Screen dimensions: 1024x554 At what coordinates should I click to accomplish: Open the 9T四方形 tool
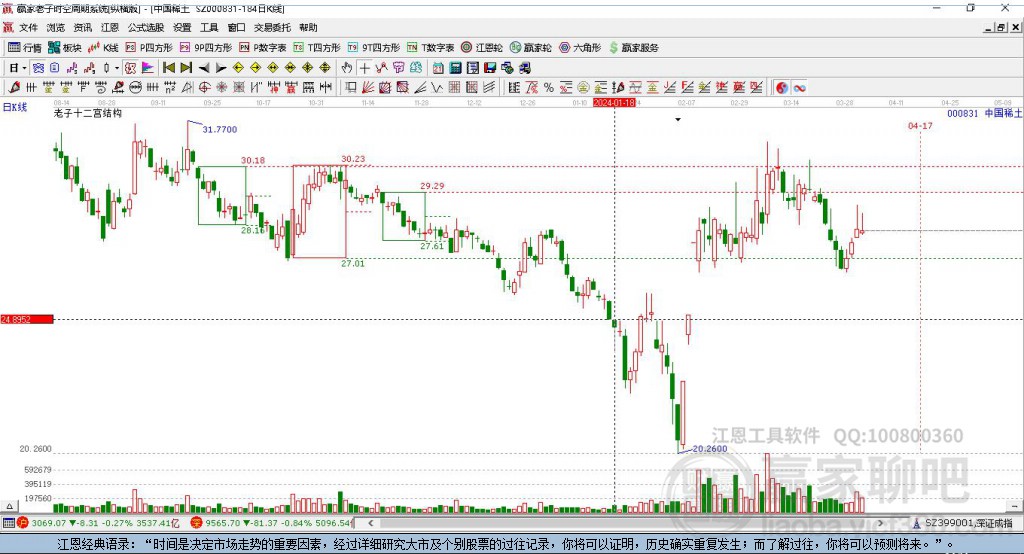[x=374, y=48]
